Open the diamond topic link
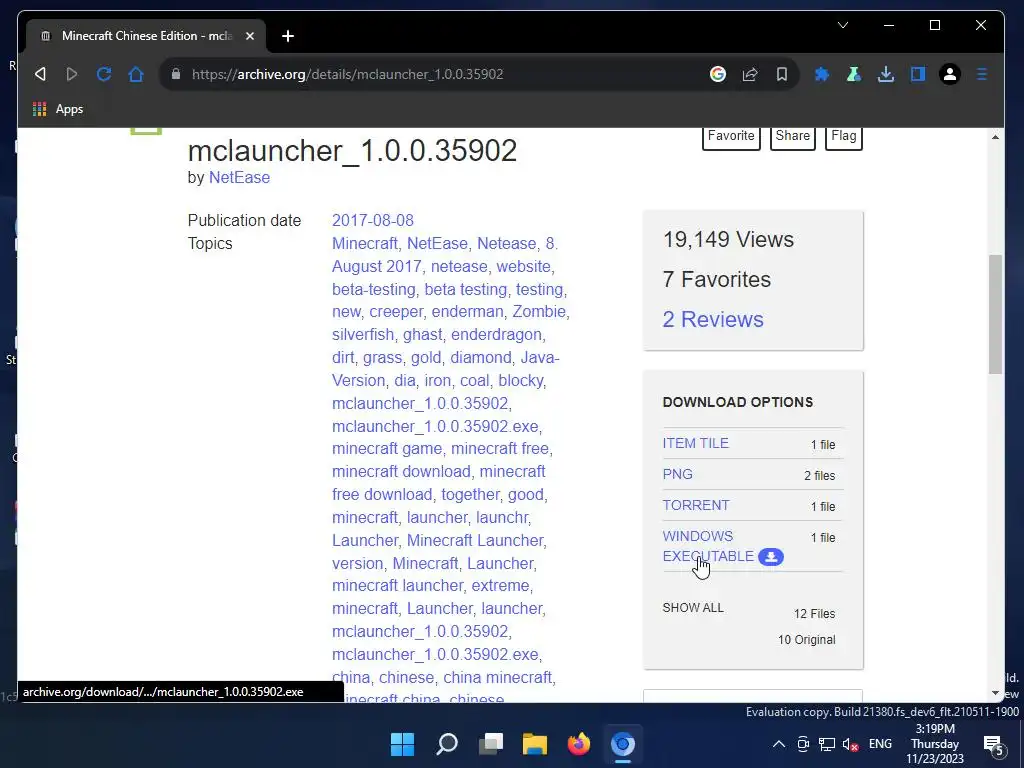 [481, 357]
